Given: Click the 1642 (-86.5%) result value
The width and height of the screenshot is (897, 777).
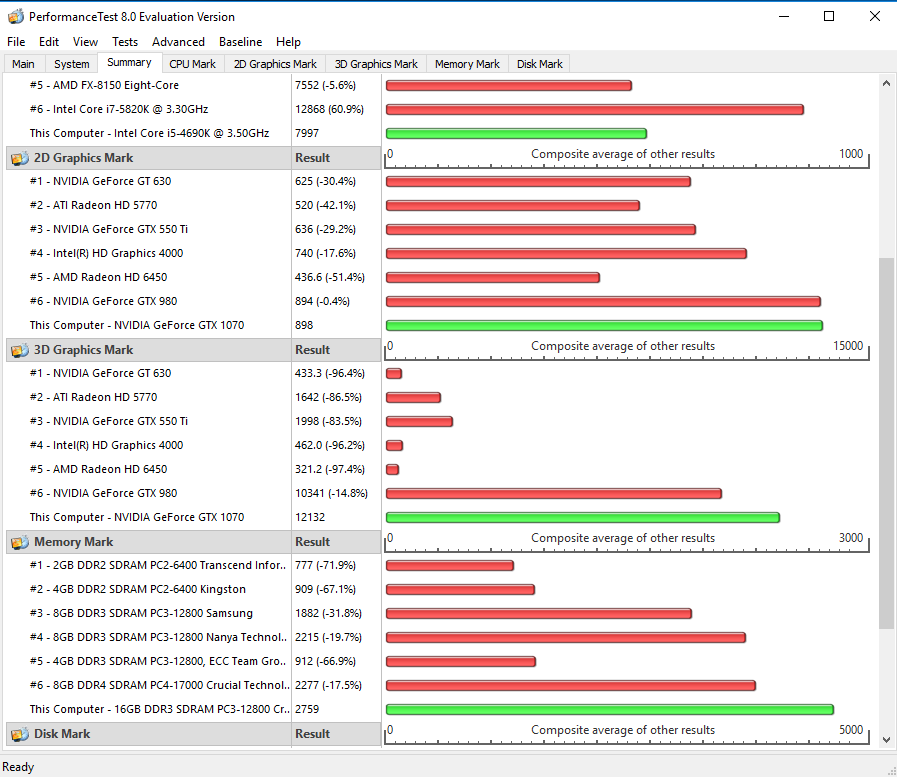Looking at the screenshot, I should [328, 397].
